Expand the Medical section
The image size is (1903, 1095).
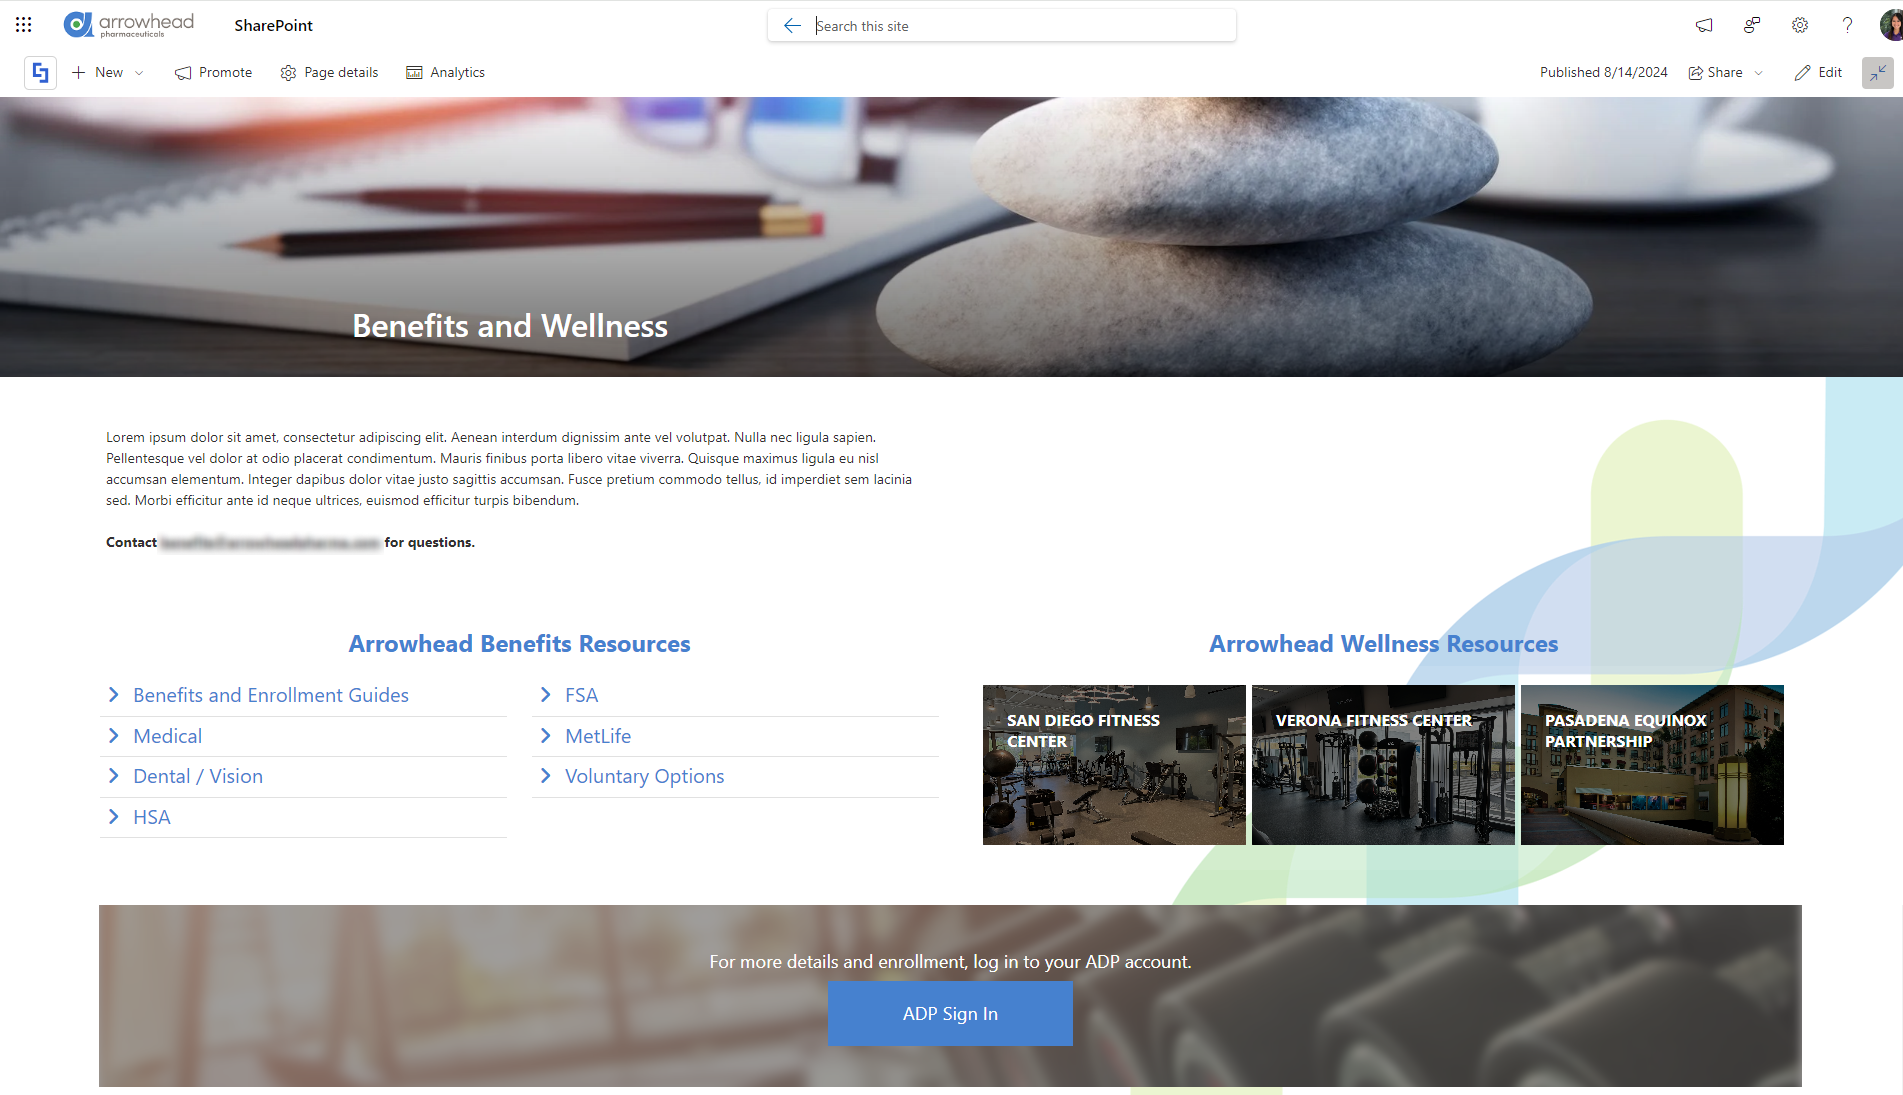(167, 736)
